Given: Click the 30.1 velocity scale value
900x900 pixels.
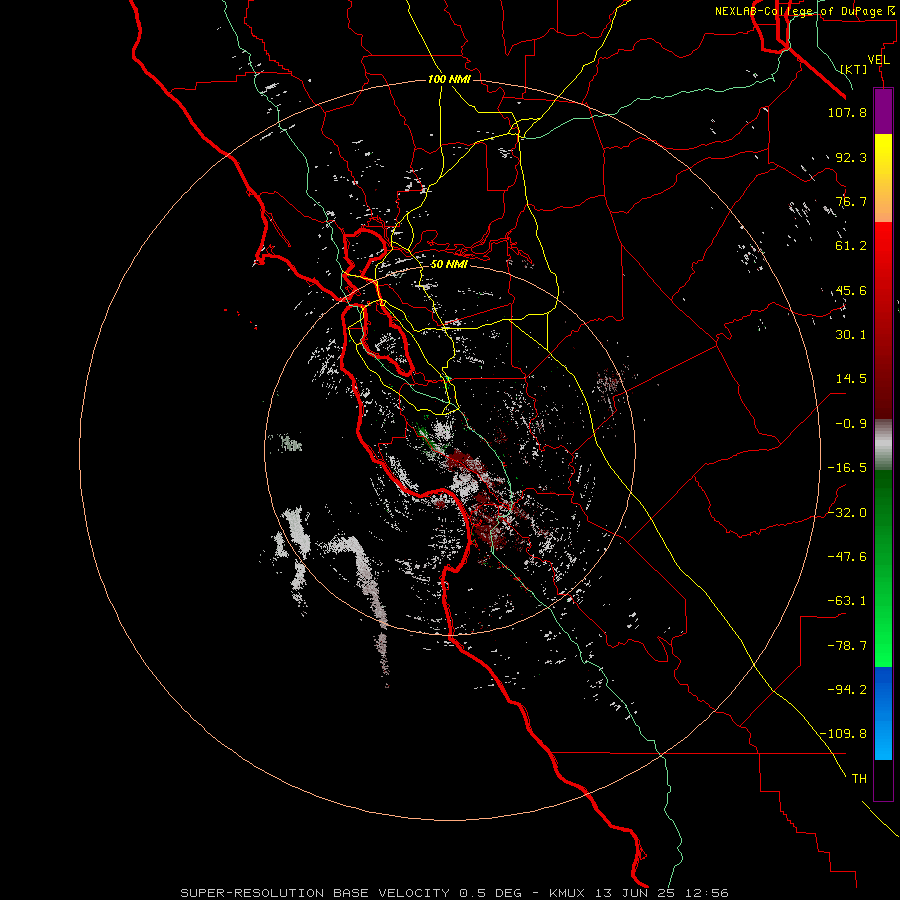Looking at the screenshot, I should [x=851, y=335].
